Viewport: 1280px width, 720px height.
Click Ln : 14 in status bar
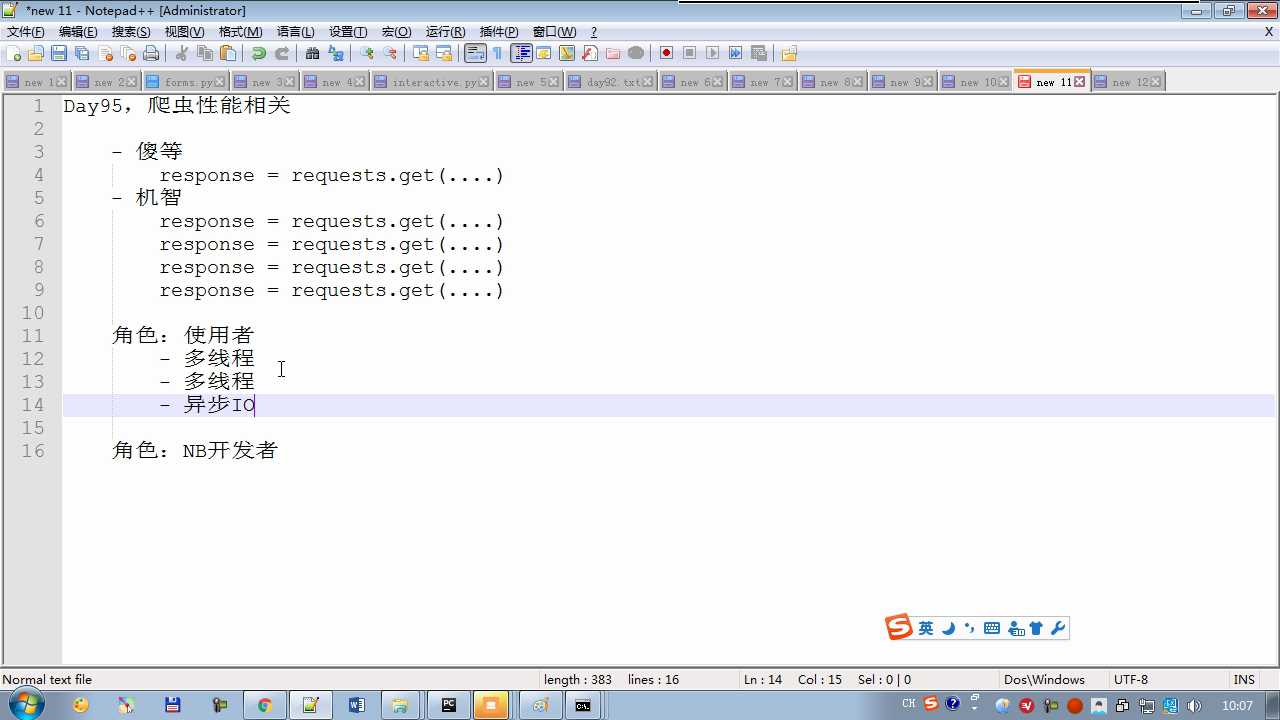[763, 680]
